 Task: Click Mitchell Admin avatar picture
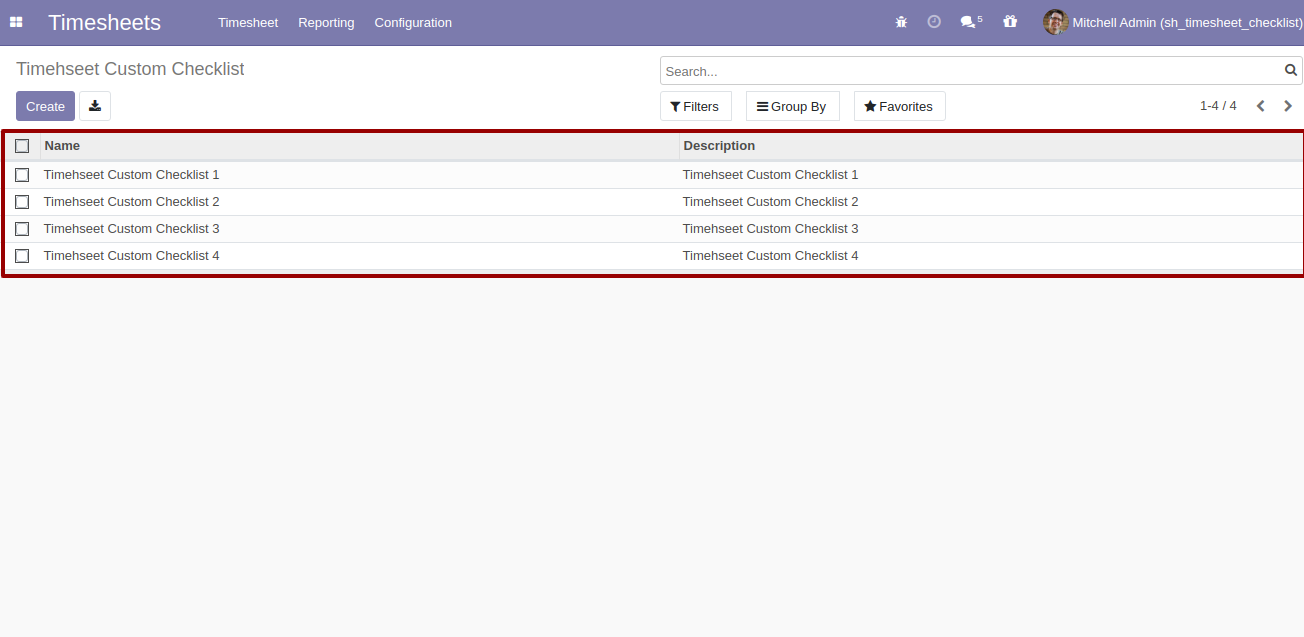coord(1055,22)
